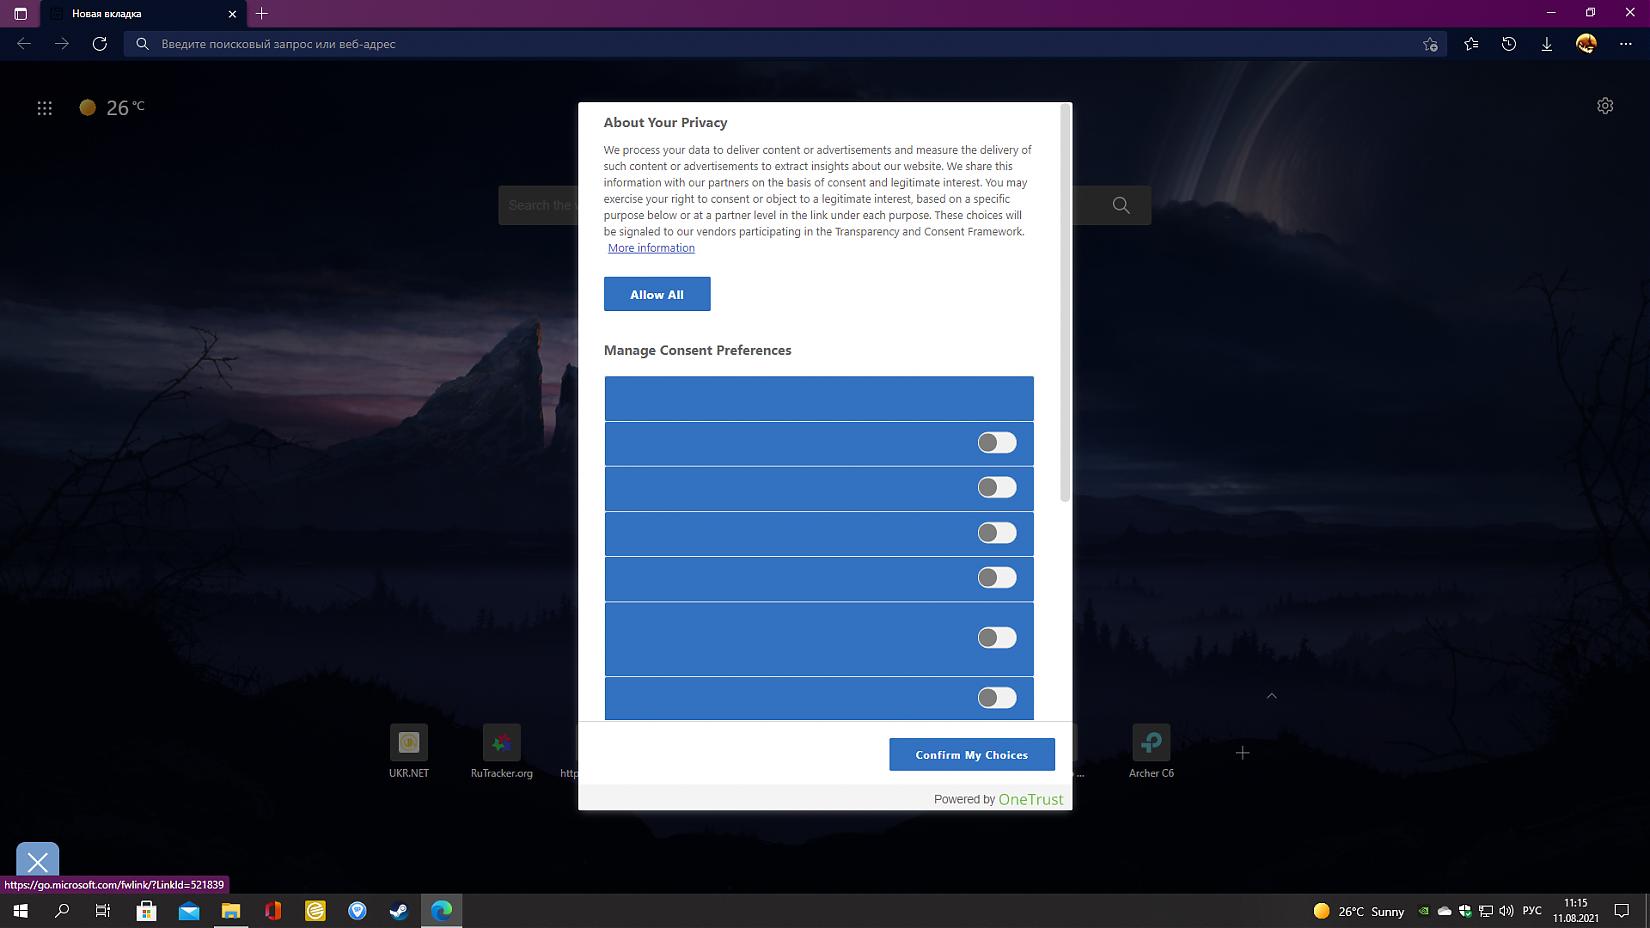
Task: Open a new tab with plus button
Action: [x=262, y=14]
